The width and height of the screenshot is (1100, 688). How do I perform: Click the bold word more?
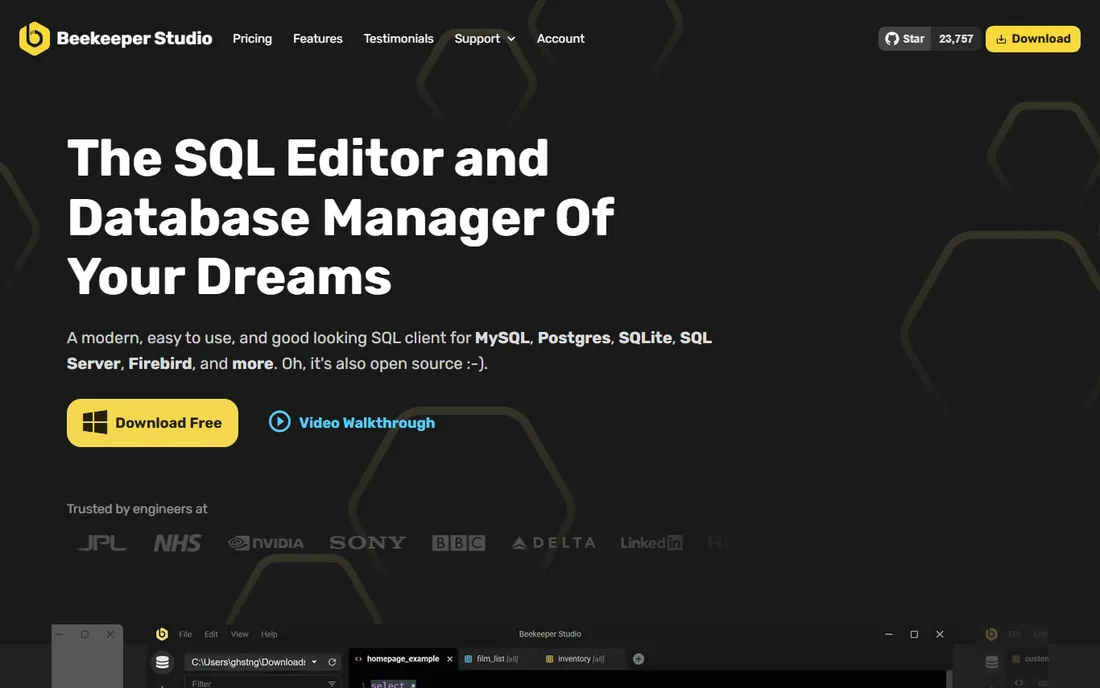click(x=253, y=364)
